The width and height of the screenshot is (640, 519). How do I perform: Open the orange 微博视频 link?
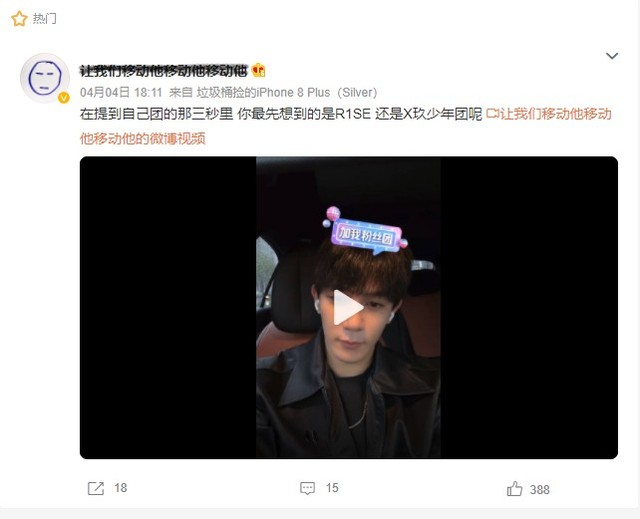pyautogui.click(x=345, y=126)
